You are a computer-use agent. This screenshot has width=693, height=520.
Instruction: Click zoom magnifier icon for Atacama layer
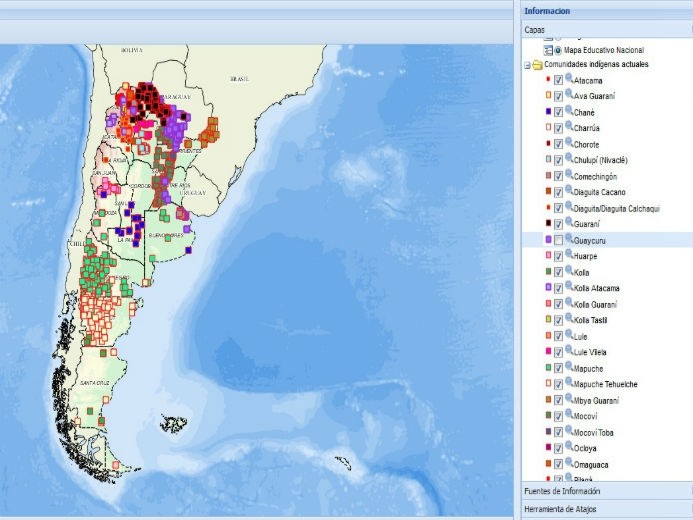(x=568, y=79)
